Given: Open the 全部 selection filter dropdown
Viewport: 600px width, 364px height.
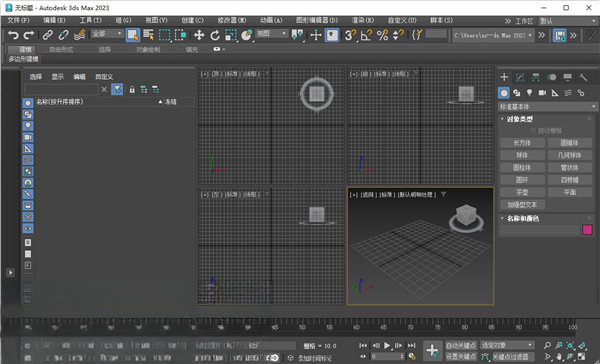Looking at the screenshot, I should click(107, 34).
